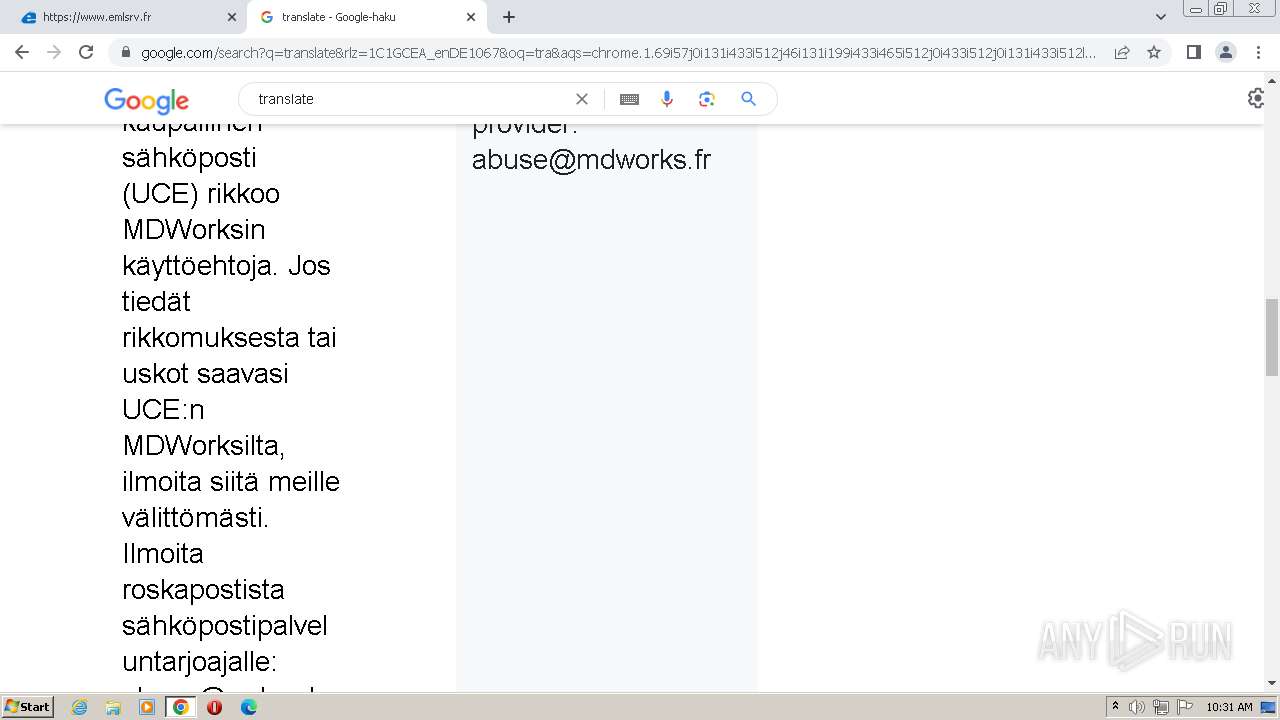Viewport: 1280px width, 720px height.
Task: View site information lock icon
Action: pyautogui.click(x=126, y=53)
